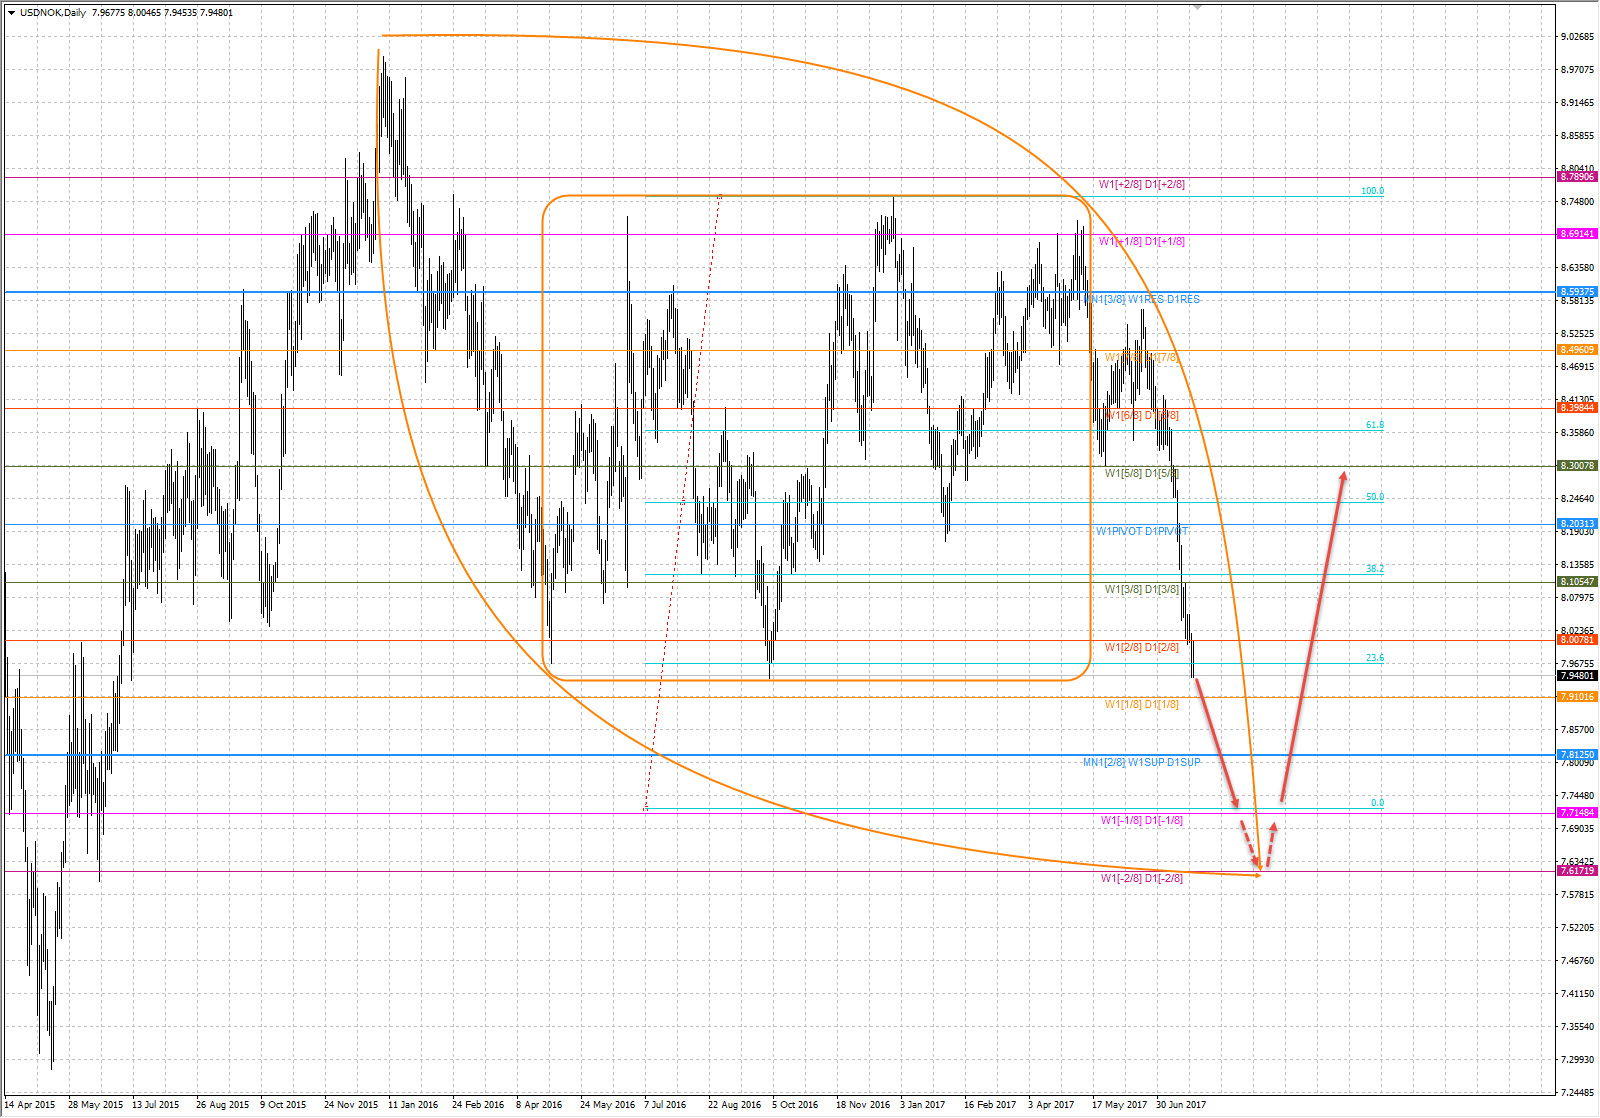Select the black 7.94801 current price tag
Screen dimensions: 1600x1118
pos(1576,676)
